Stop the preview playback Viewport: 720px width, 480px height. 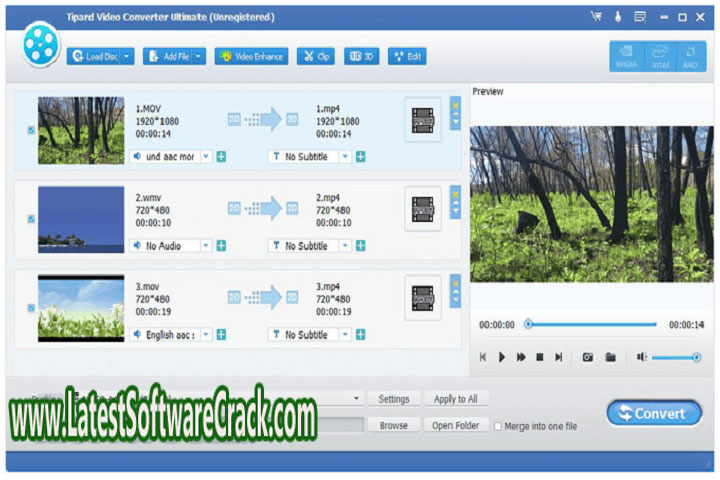539,357
